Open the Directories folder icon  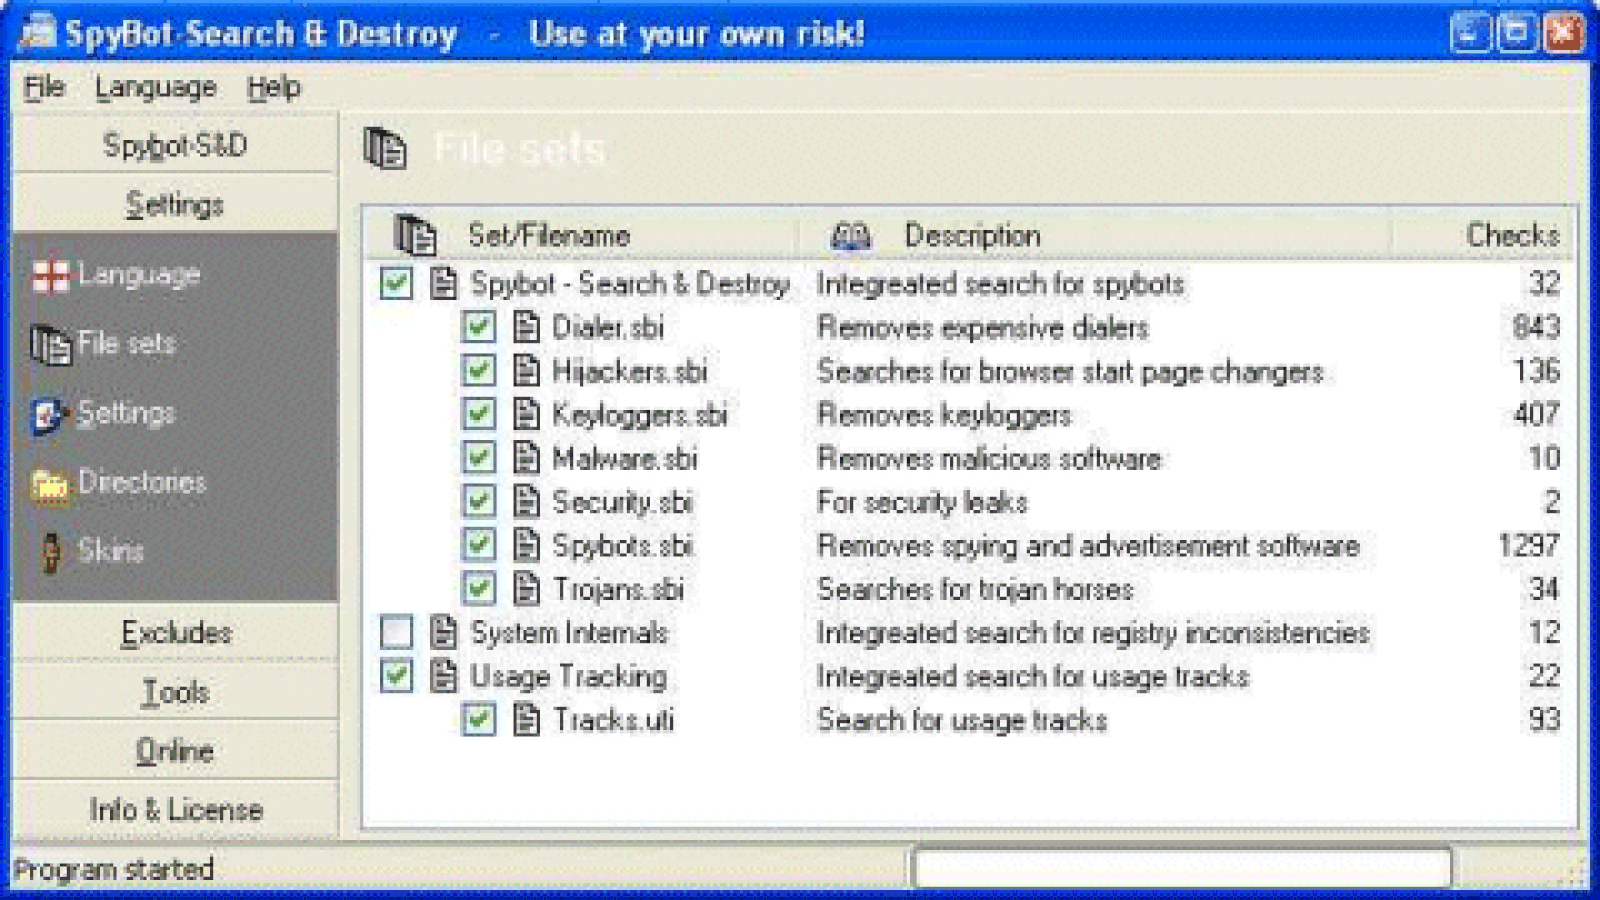(50, 484)
